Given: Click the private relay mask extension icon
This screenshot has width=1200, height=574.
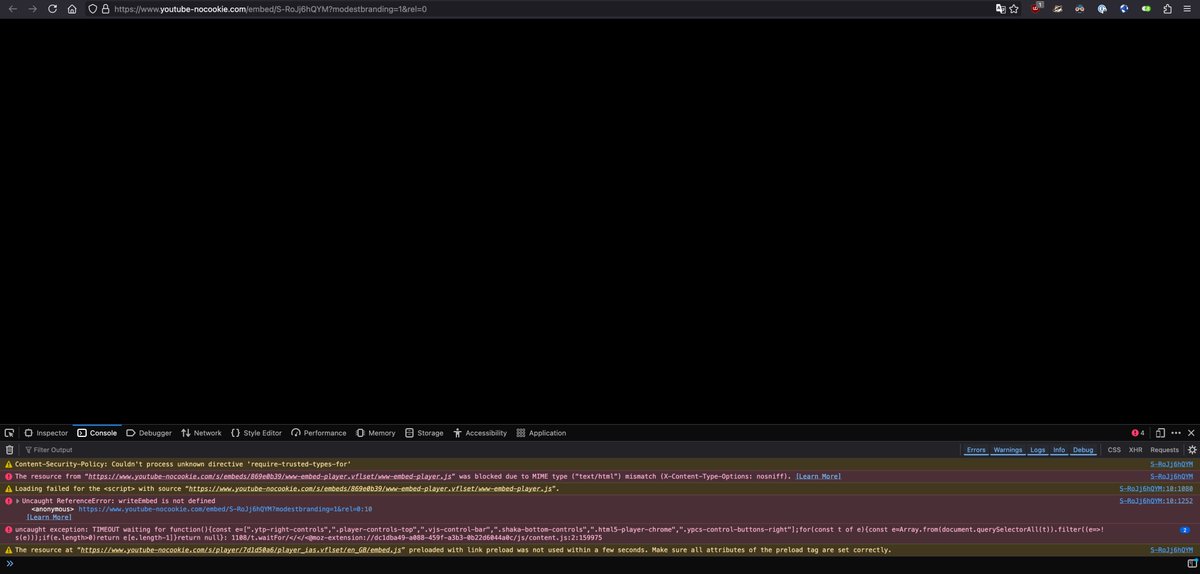Looking at the screenshot, I should coord(1080,8).
